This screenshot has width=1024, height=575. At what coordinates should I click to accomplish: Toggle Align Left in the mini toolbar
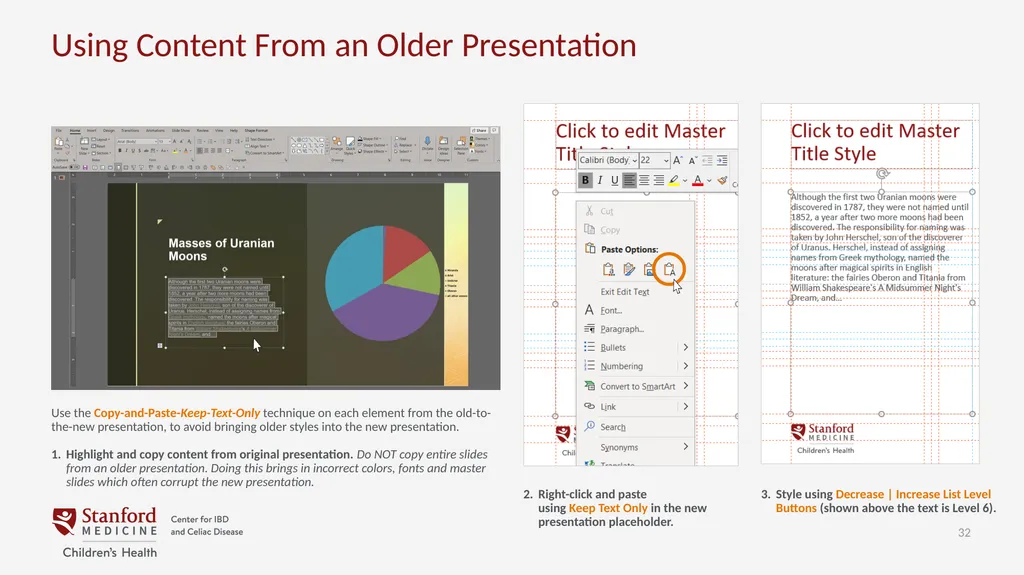(629, 180)
